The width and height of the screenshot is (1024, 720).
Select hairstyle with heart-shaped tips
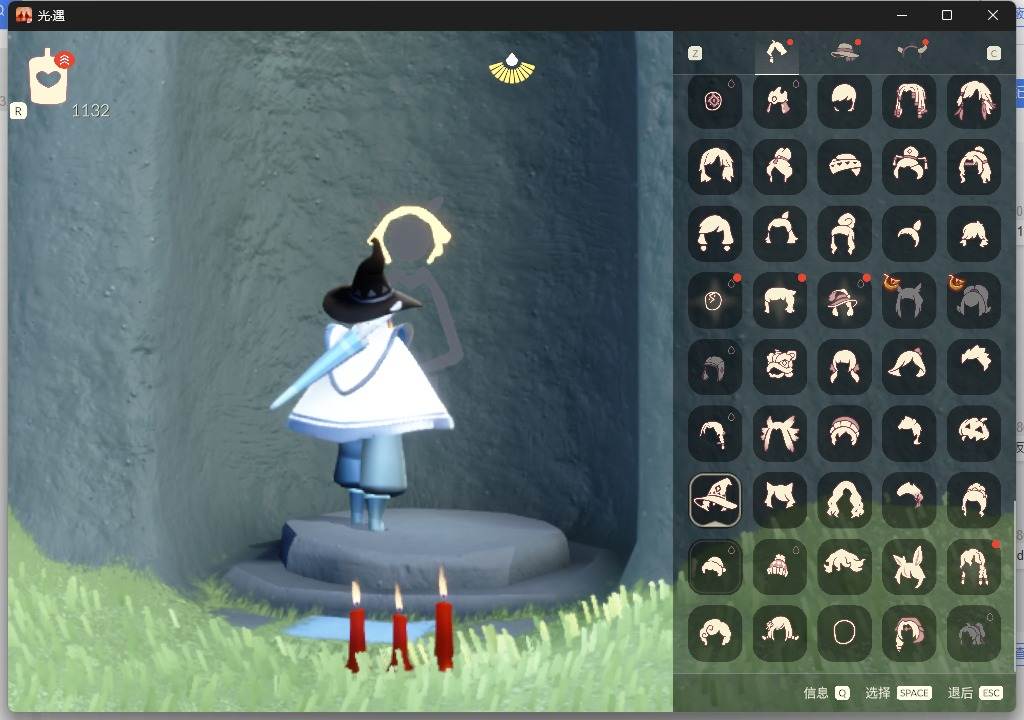pyautogui.click(x=714, y=234)
